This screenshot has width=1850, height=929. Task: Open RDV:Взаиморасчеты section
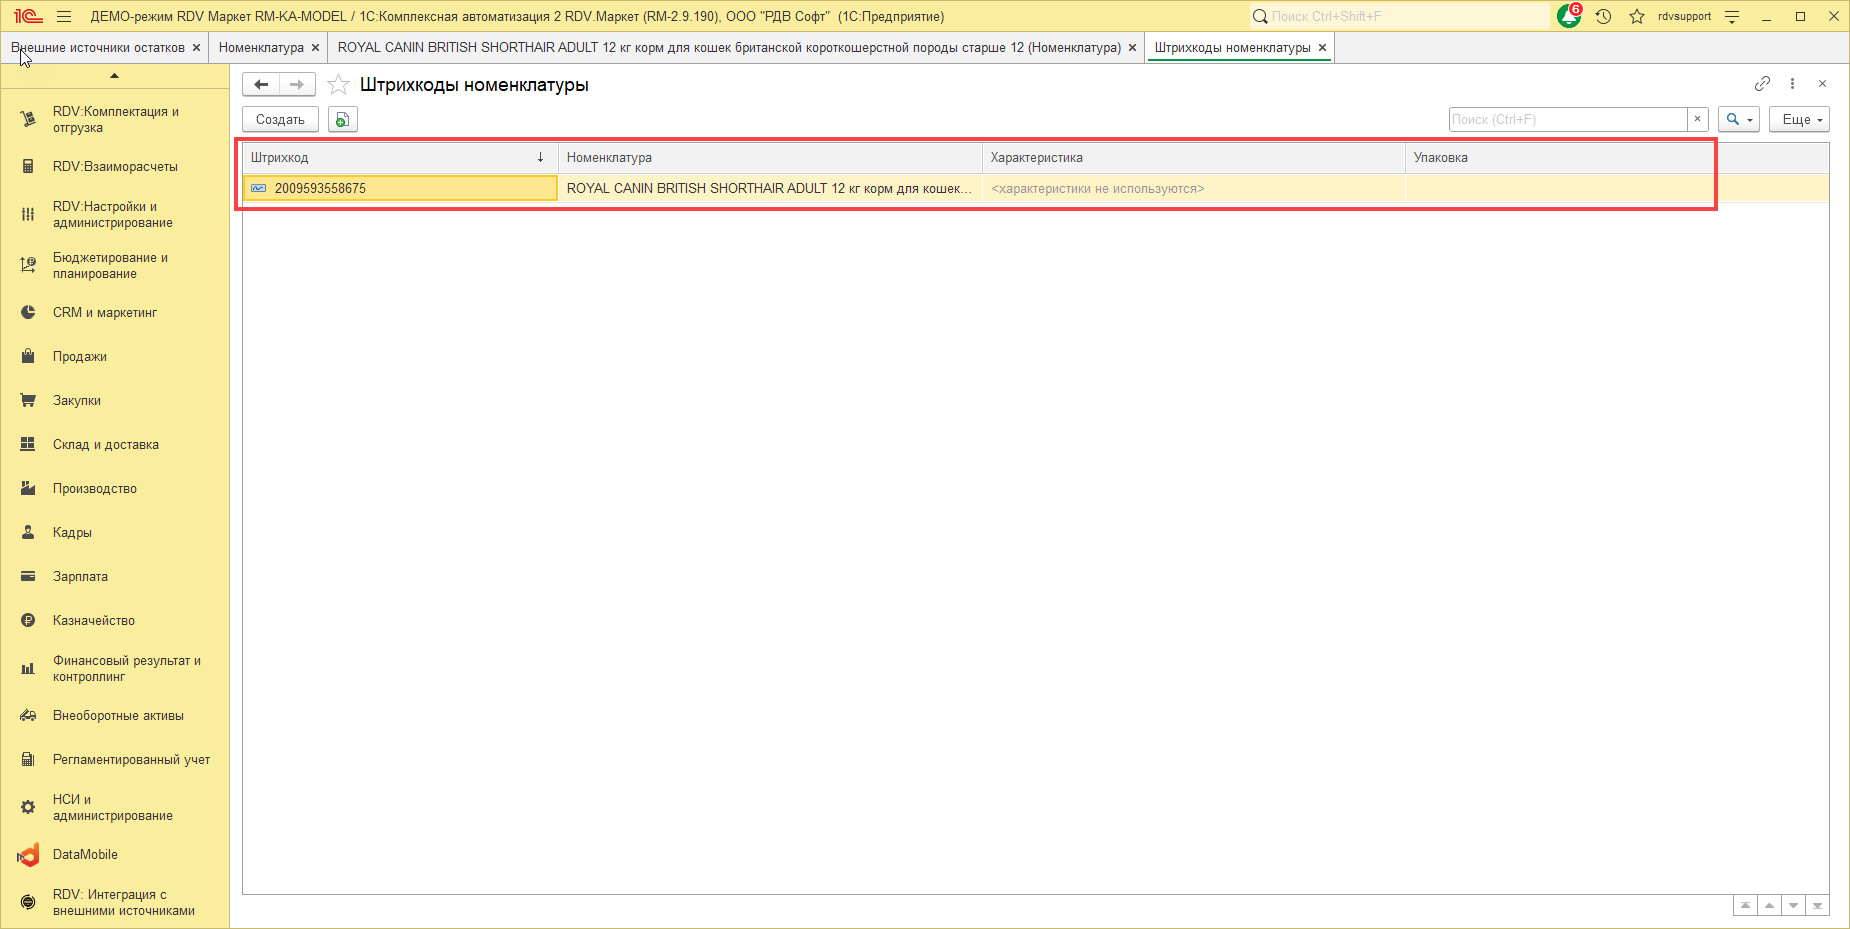[115, 167]
